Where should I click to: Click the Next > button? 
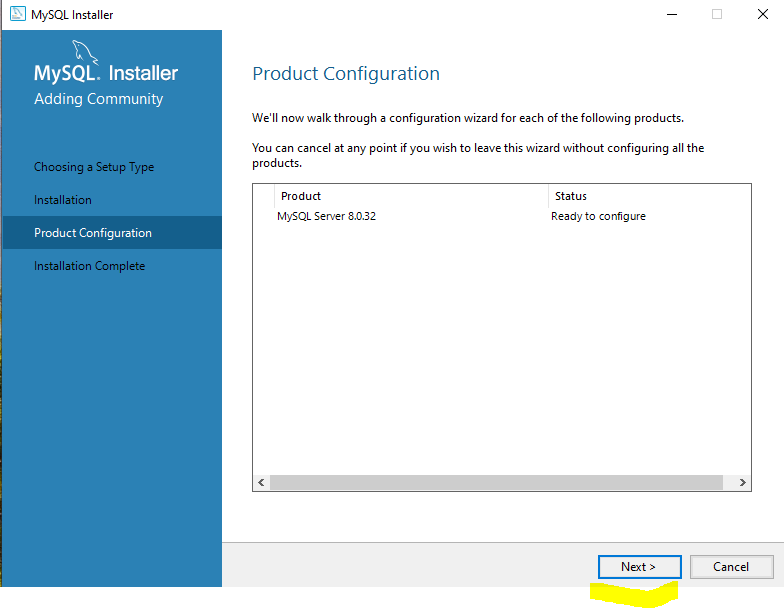[640, 566]
